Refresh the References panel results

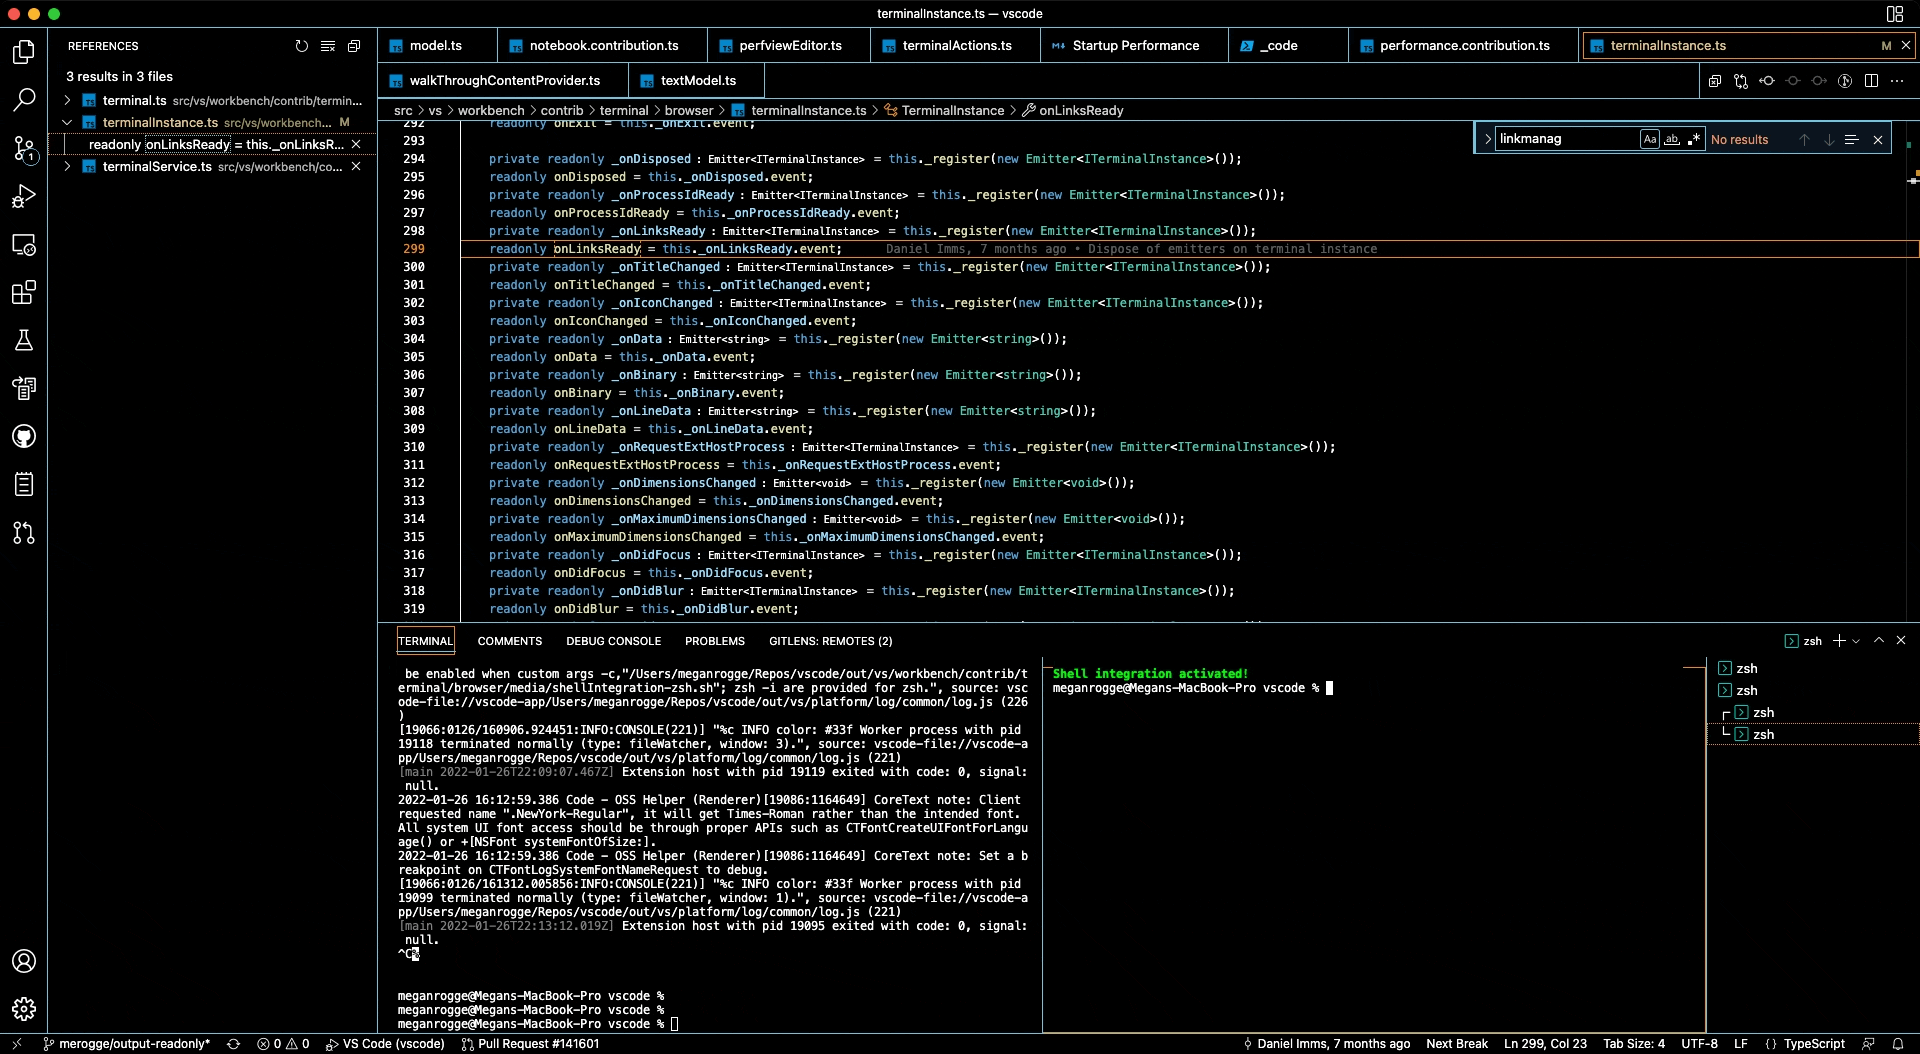click(x=301, y=46)
